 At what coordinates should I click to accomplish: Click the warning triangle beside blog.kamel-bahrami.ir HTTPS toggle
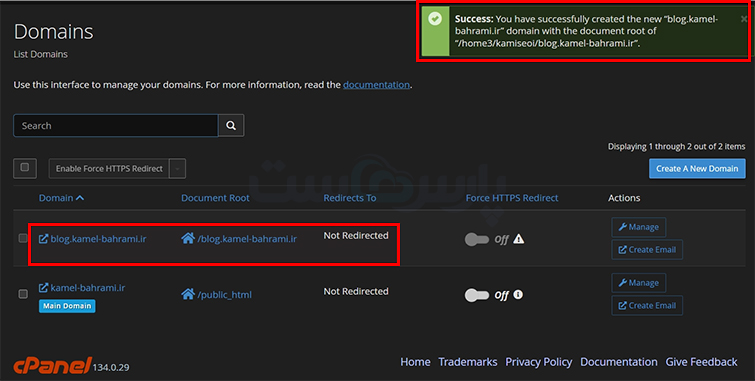tap(519, 239)
